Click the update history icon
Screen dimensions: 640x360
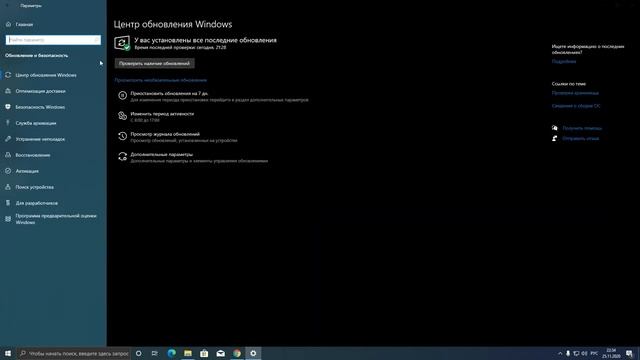122,136
